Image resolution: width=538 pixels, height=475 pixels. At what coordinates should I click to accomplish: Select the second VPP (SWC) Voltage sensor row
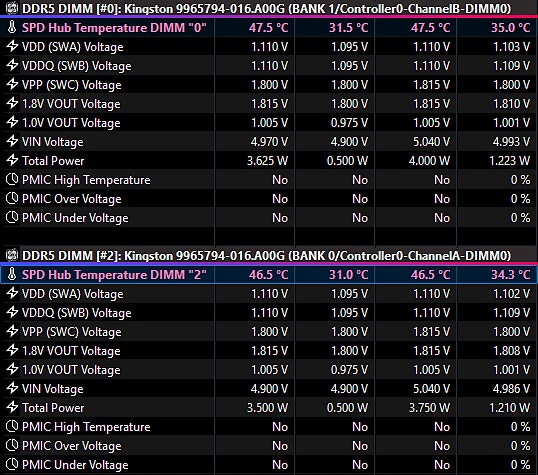tap(269, 332)
